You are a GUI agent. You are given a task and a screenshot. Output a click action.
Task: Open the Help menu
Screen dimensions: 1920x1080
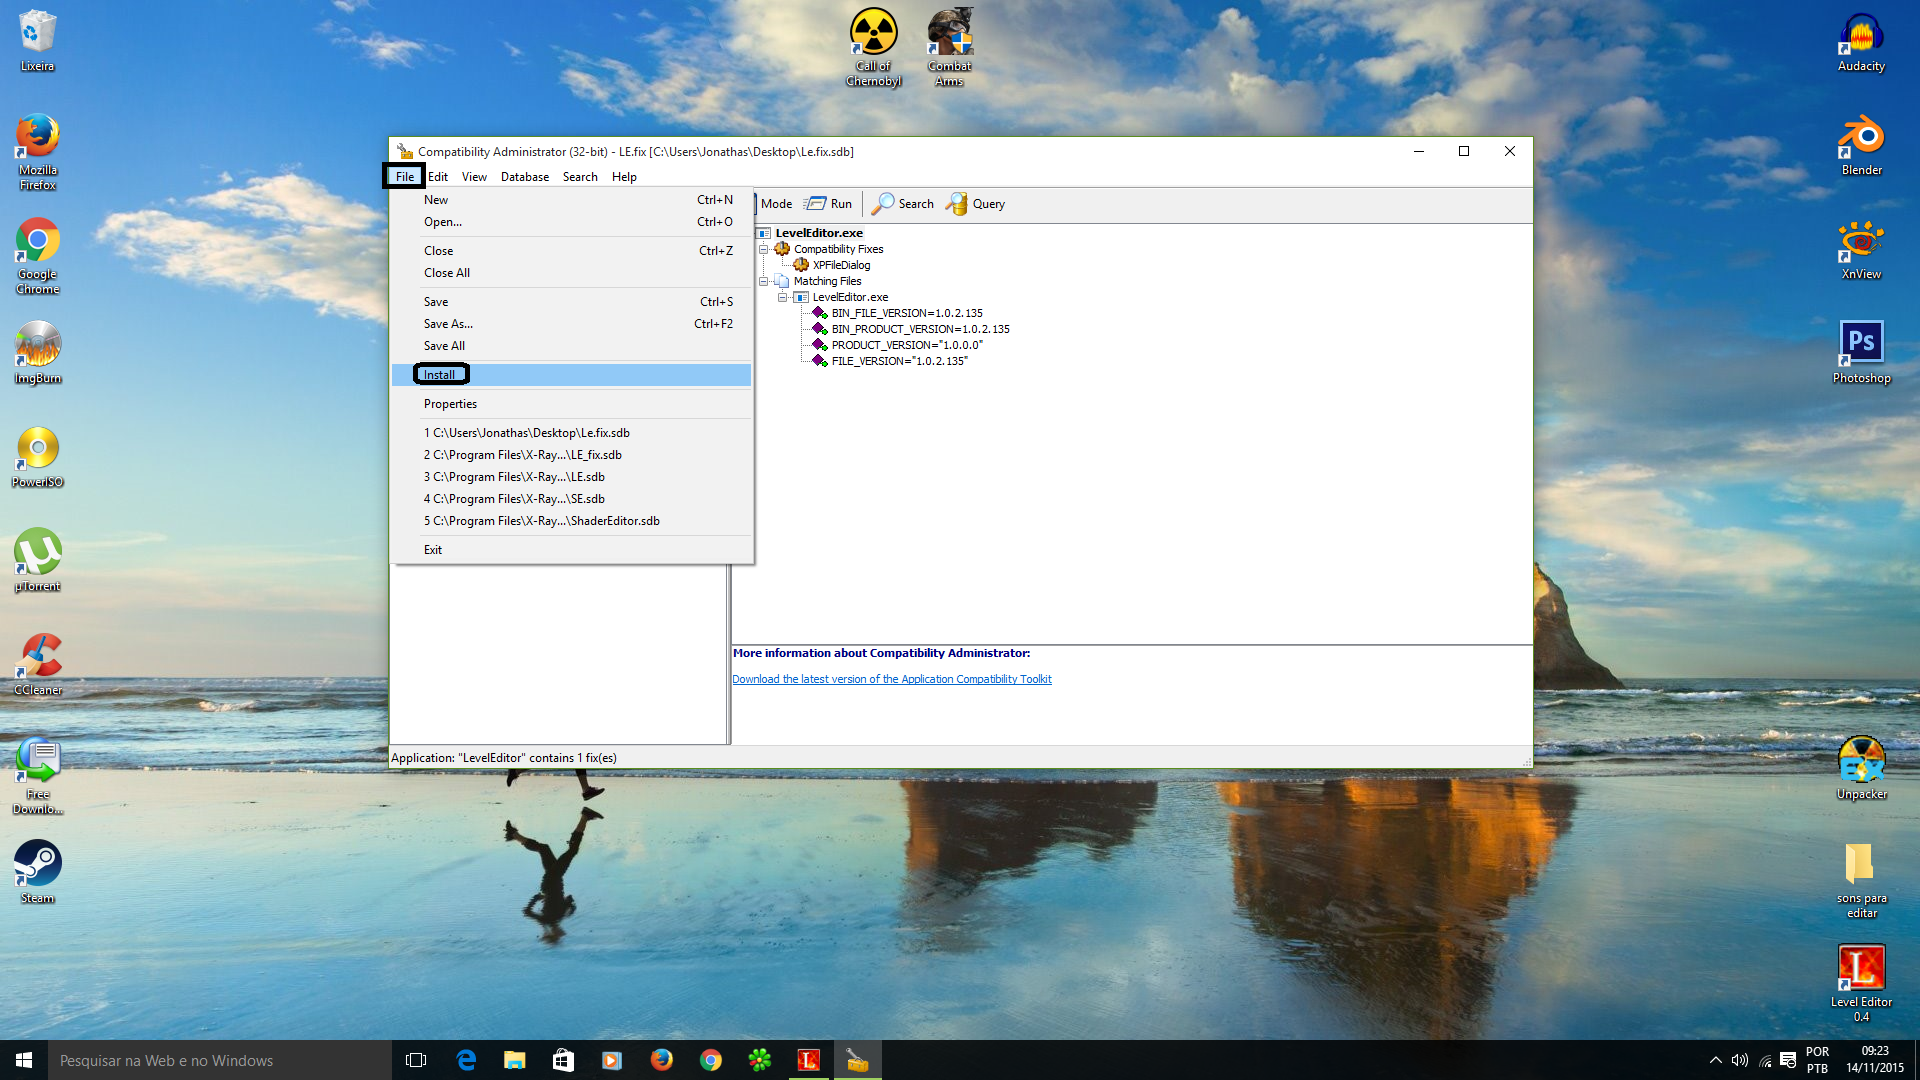624,177
